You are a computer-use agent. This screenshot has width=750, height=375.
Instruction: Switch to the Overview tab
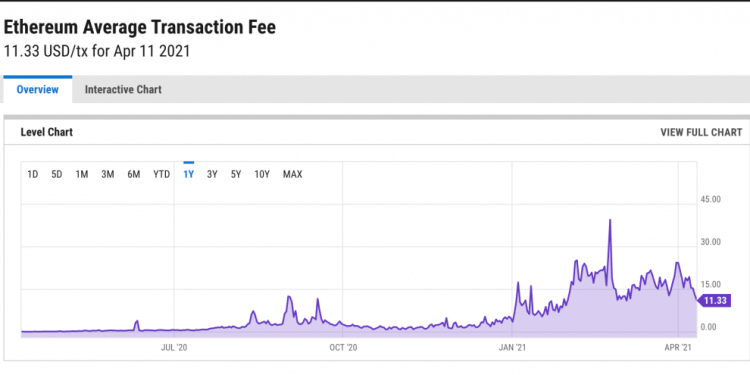(x=38, y=89)
